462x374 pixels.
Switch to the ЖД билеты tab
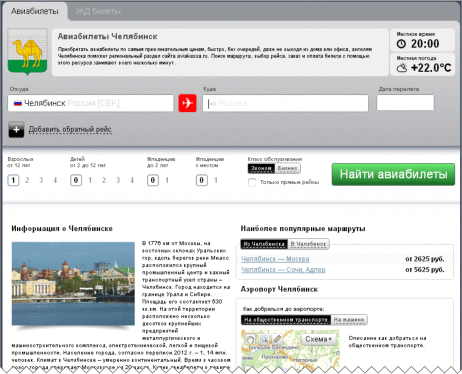pos(98,11)
